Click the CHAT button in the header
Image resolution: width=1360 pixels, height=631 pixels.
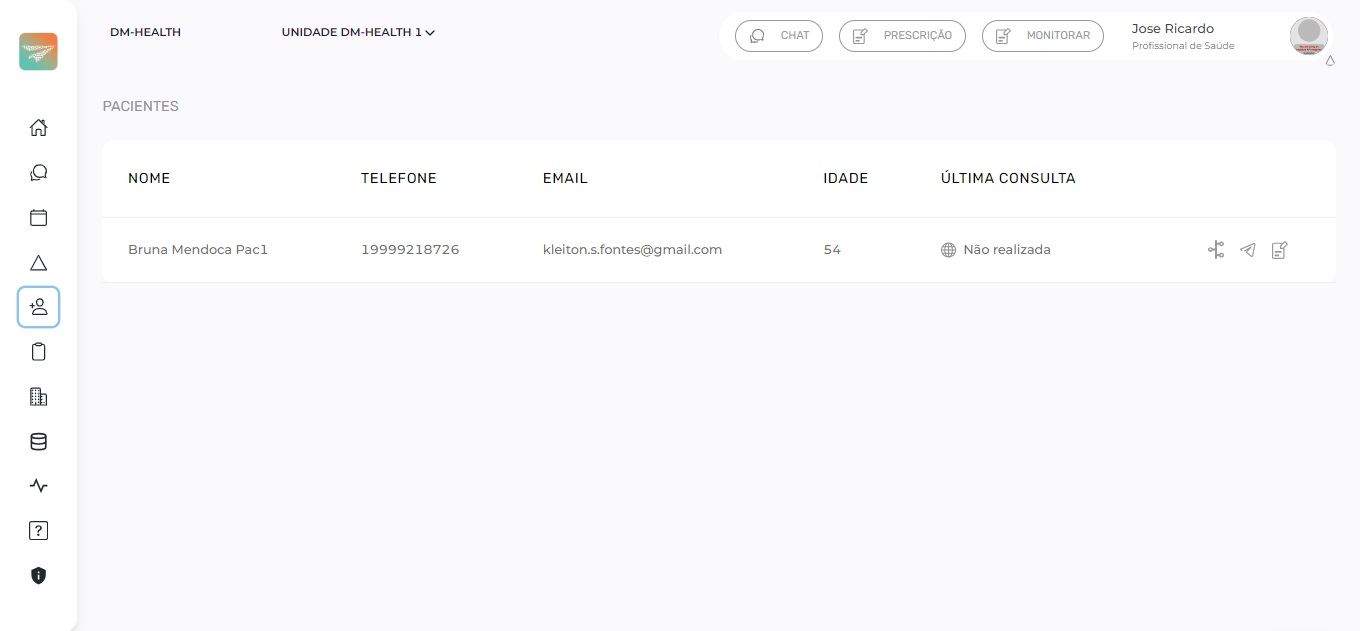pyautogui.click(x=779, y=36)
